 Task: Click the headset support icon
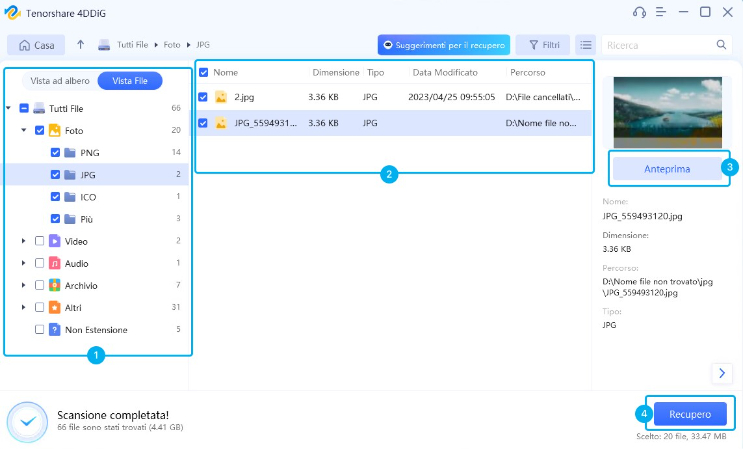coord(640,12)
